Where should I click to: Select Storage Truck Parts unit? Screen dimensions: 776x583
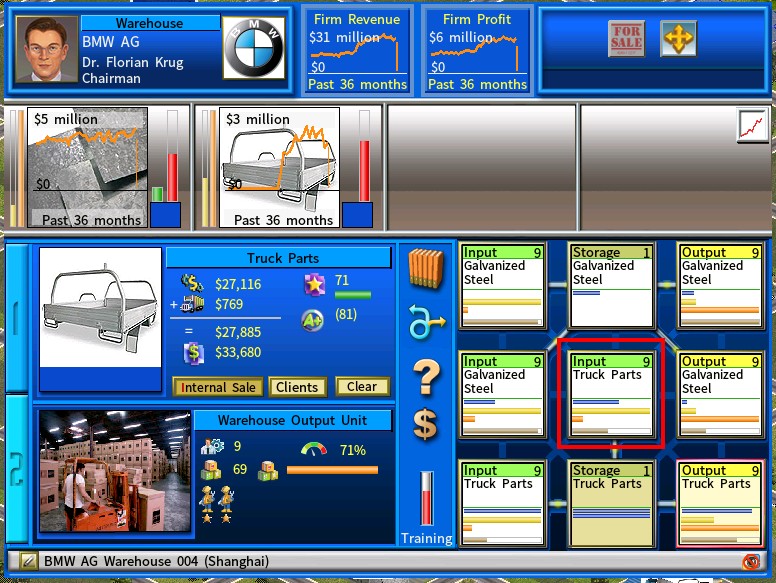click(612, 503)
